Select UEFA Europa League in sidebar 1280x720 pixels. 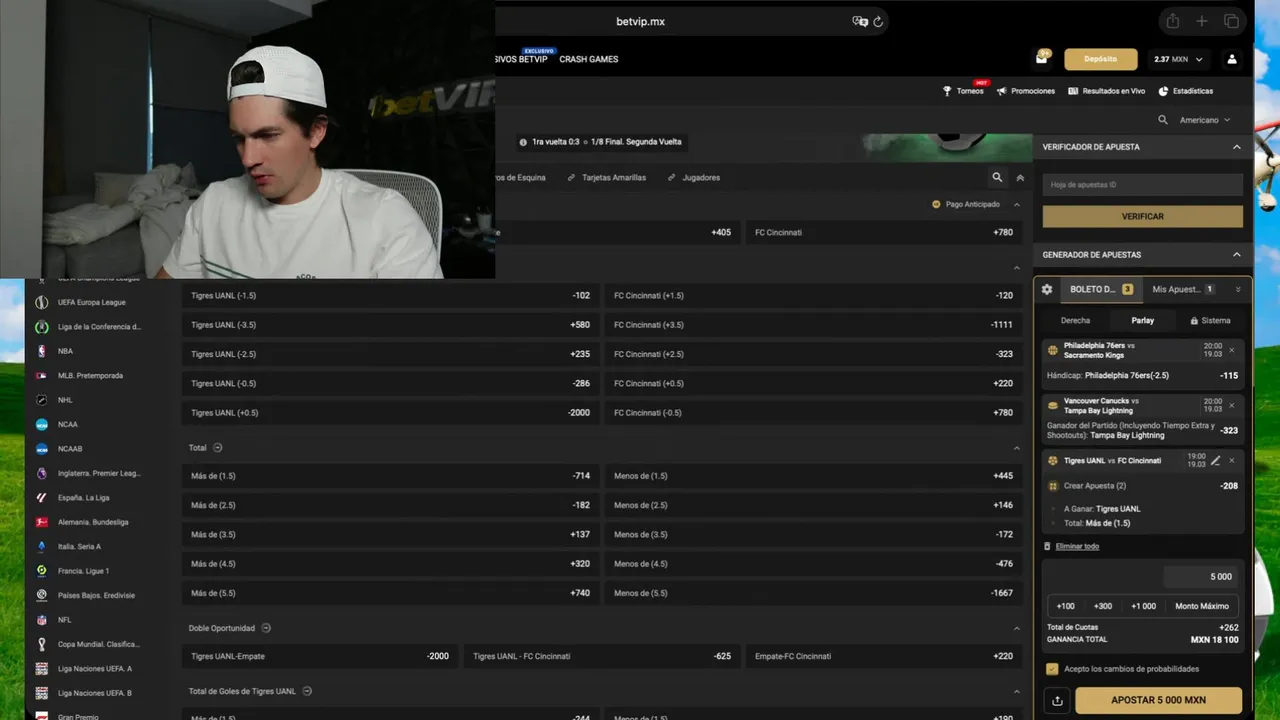click(90, 302)
